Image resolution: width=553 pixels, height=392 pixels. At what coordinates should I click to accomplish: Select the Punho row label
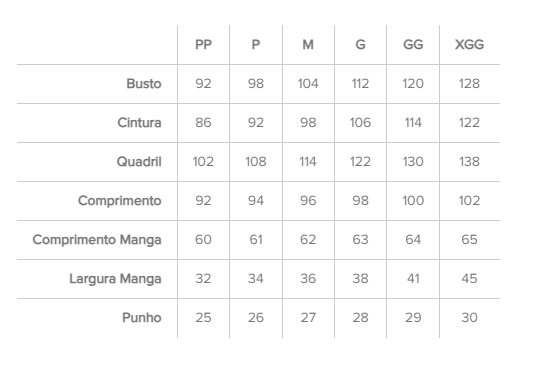pyautogui.click(x=142, y=318)
